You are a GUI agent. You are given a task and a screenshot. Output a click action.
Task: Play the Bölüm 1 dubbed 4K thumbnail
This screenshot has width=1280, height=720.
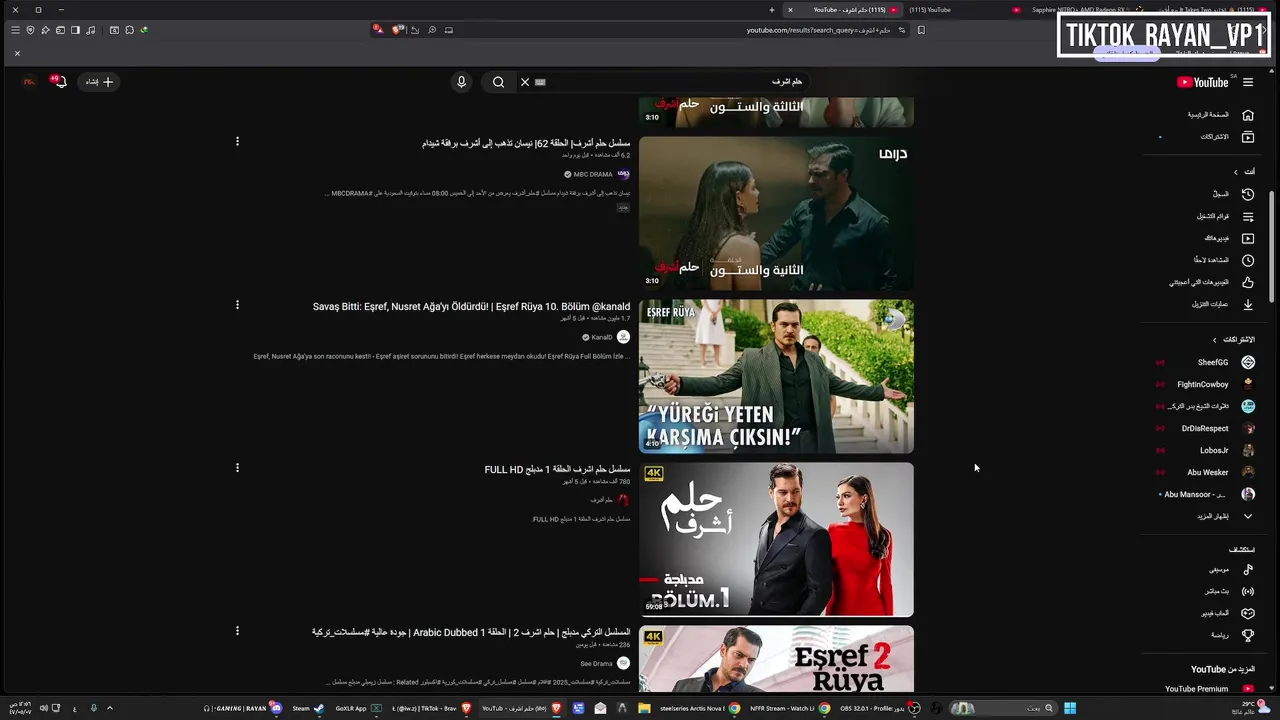click(x=776, y=539)
